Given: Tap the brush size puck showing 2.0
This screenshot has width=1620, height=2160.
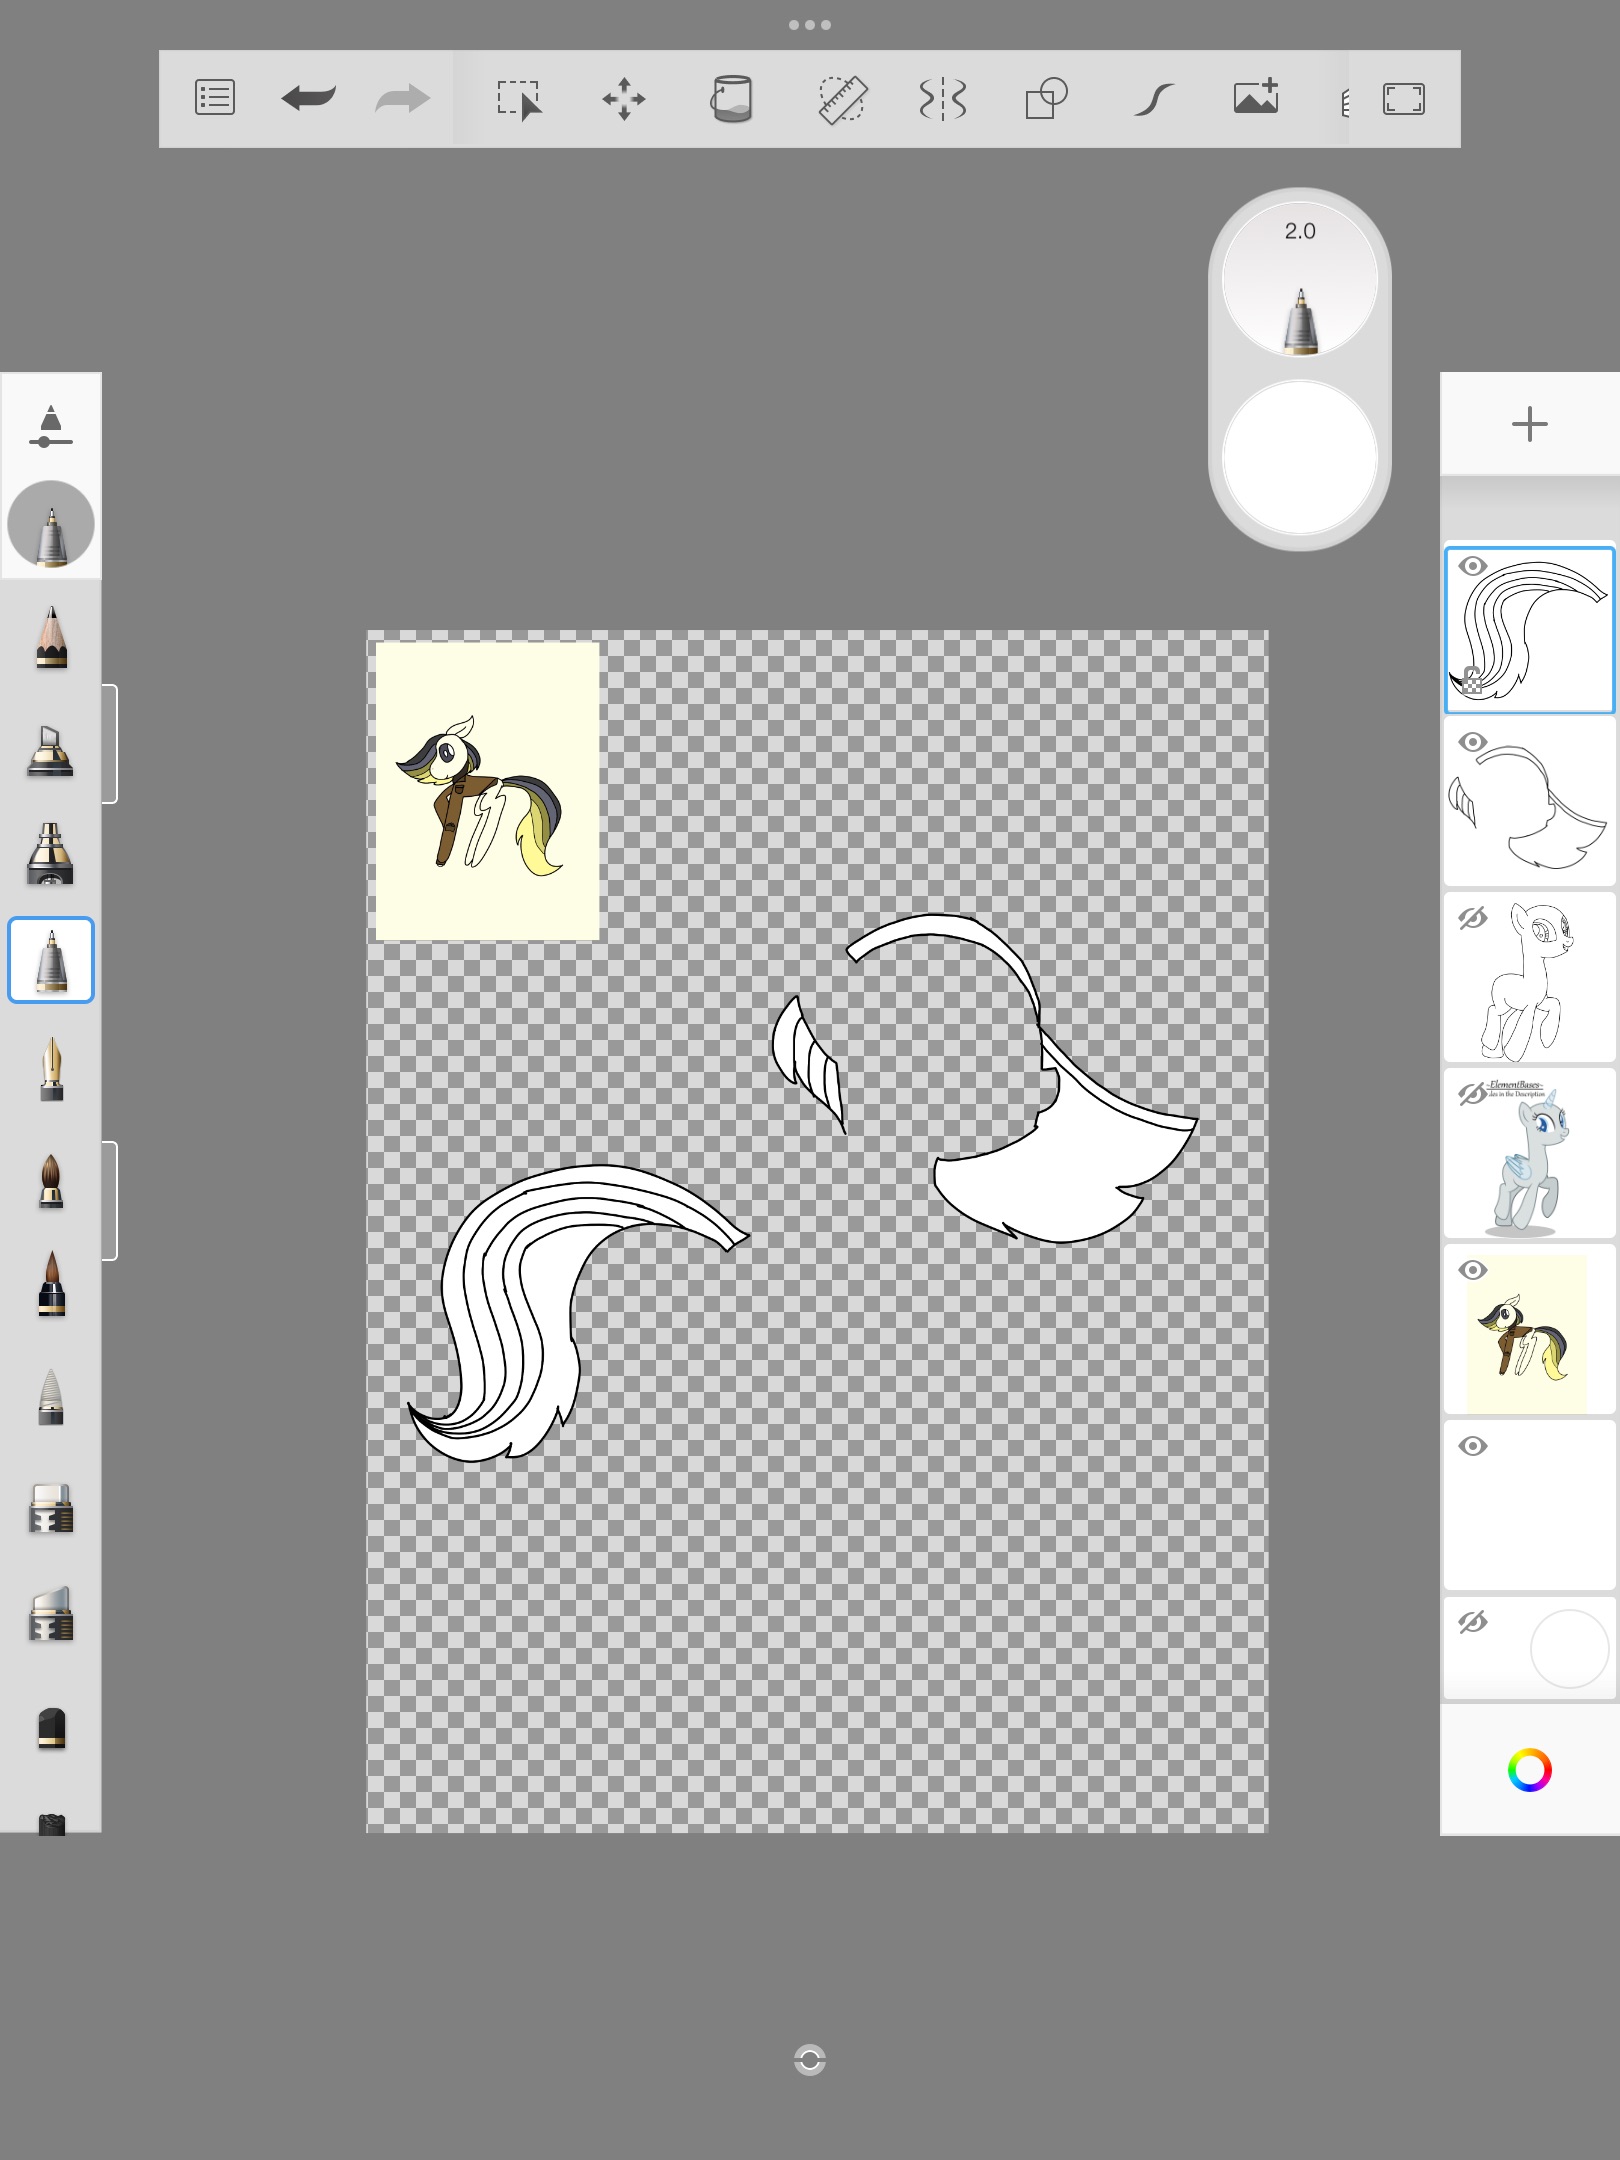Looking at the screenshot, I should (x=1300, y=280).
